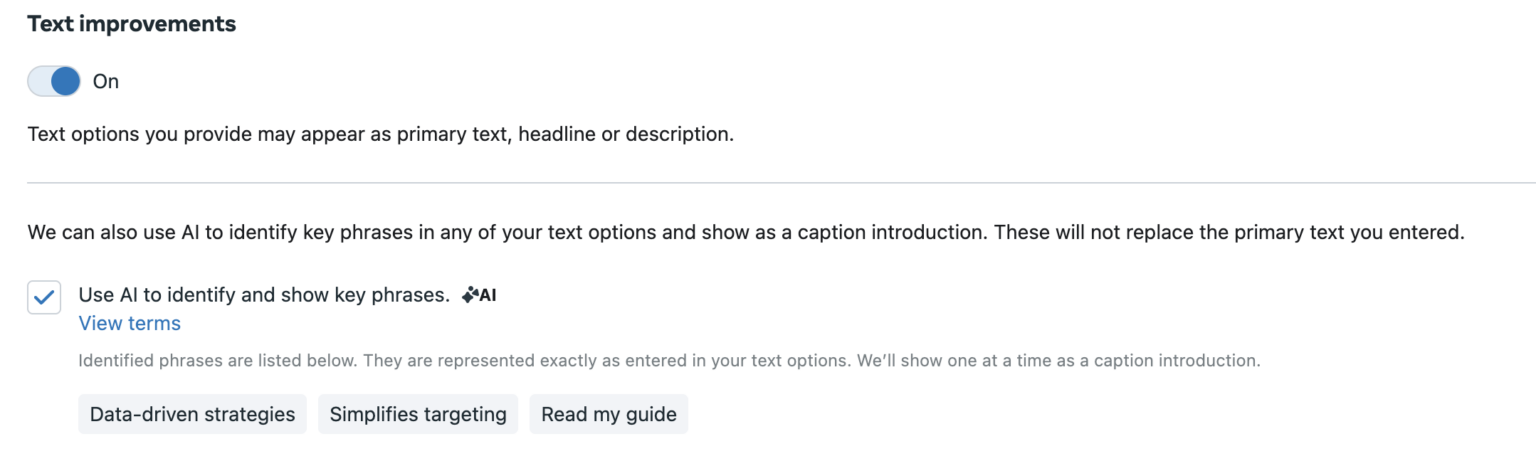
Task: Click the We'll show one at a time sentence
Action: tap(1058, 360)
